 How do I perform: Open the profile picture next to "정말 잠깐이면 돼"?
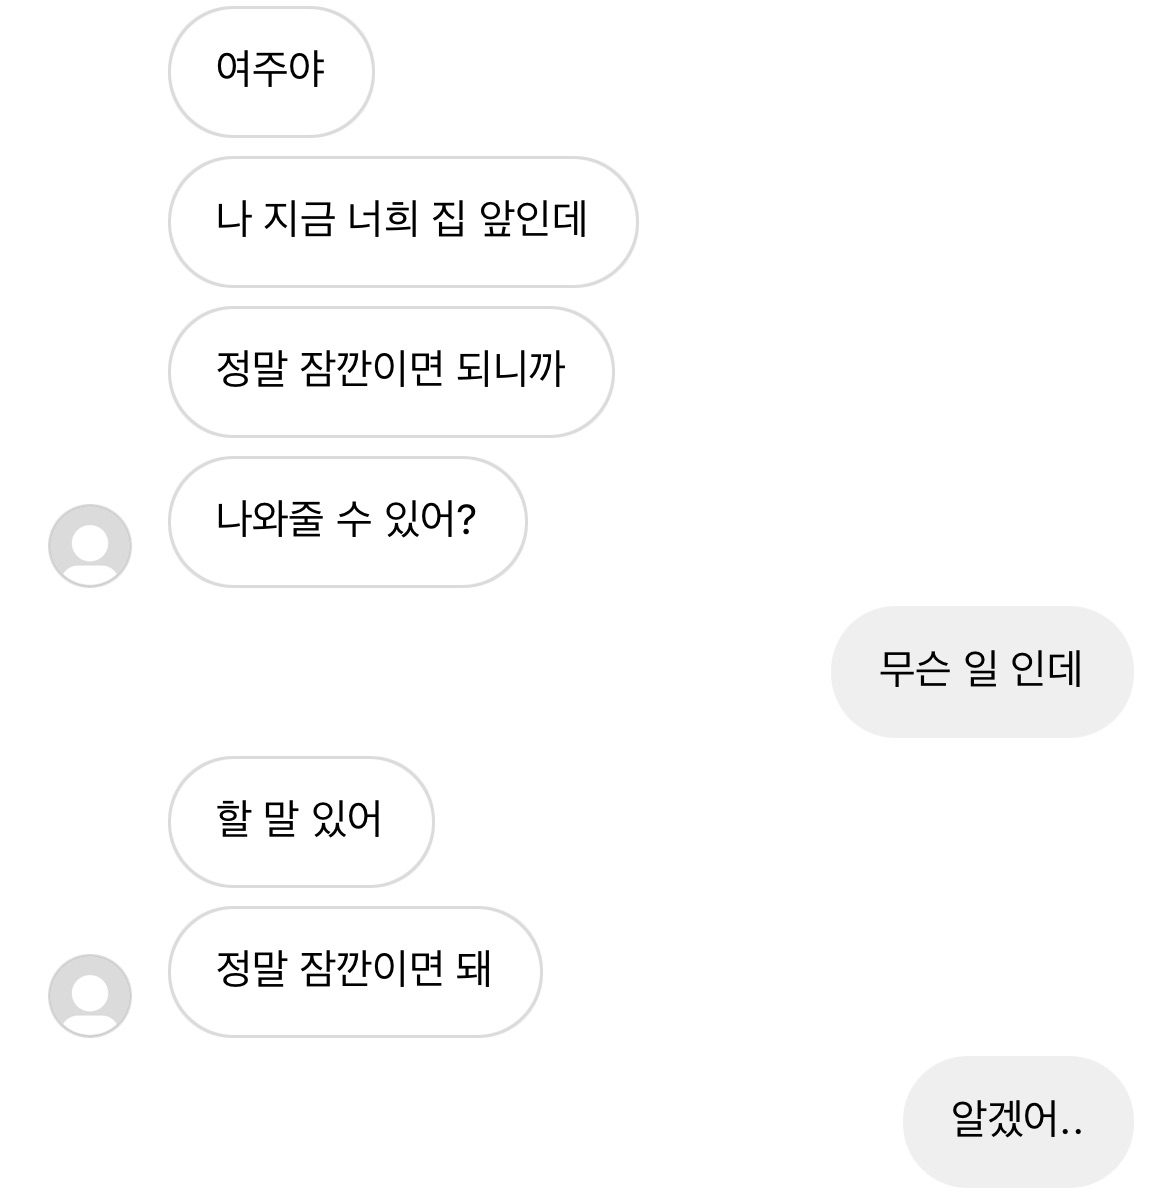point(90,996)
